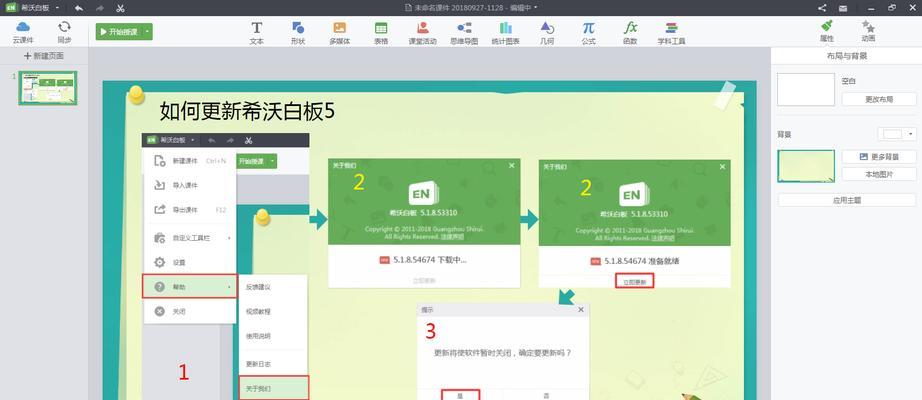
Task: Switch to the 属性 properties tab
Action: point(827,31)
